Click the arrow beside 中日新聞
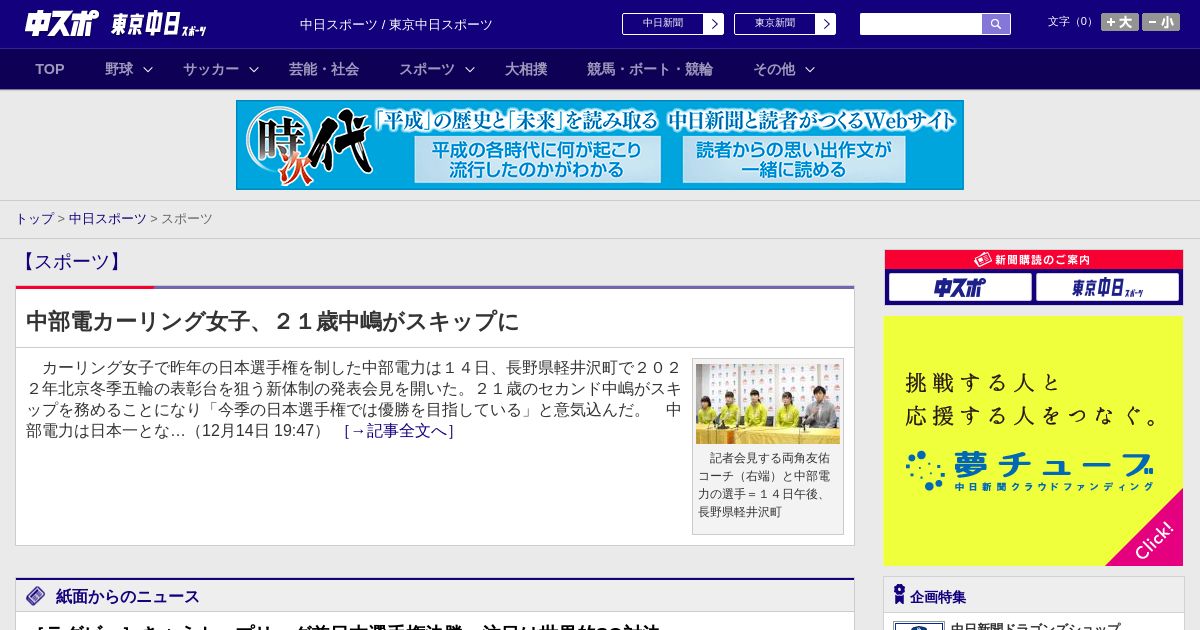The width and height of the screenshot is (1200, 630). pyautogui.click(x=714, y=24)
